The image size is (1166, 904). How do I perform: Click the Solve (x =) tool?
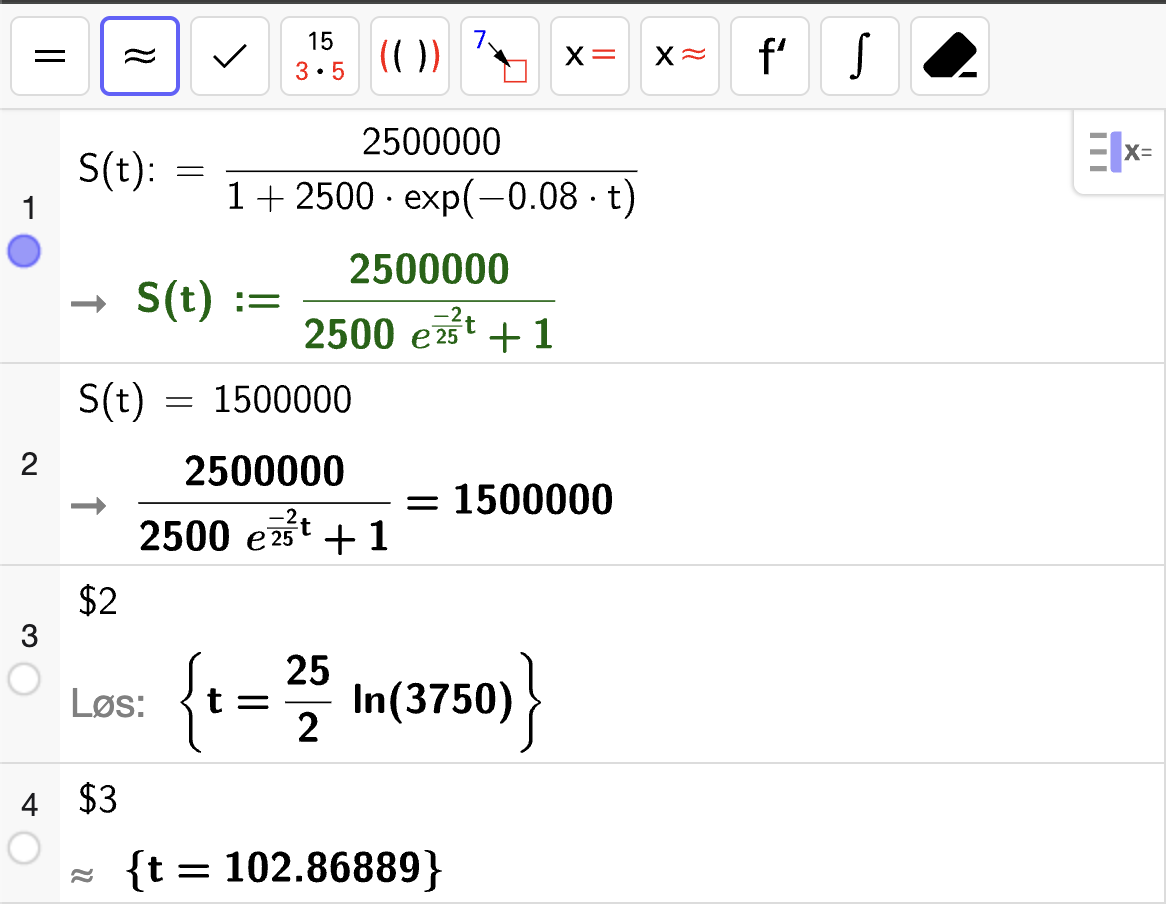[590, 56]
